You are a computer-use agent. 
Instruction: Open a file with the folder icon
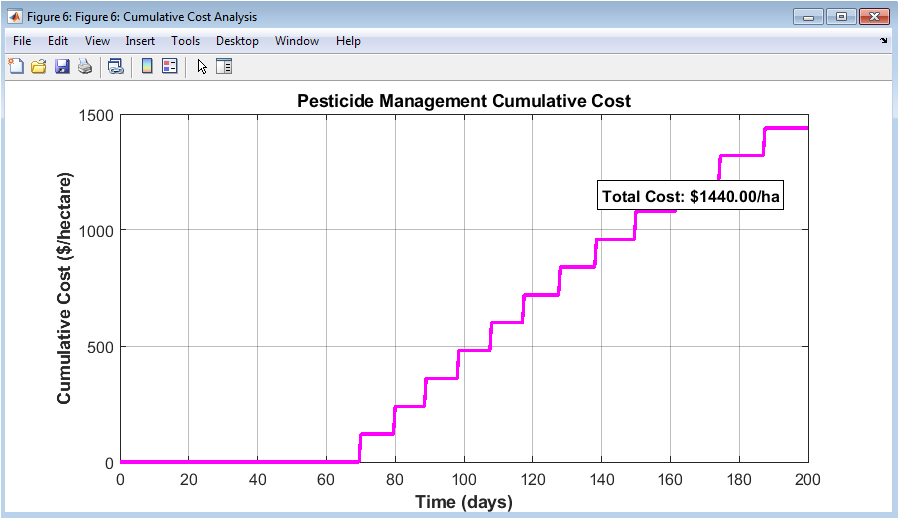(x=38, y=67)
